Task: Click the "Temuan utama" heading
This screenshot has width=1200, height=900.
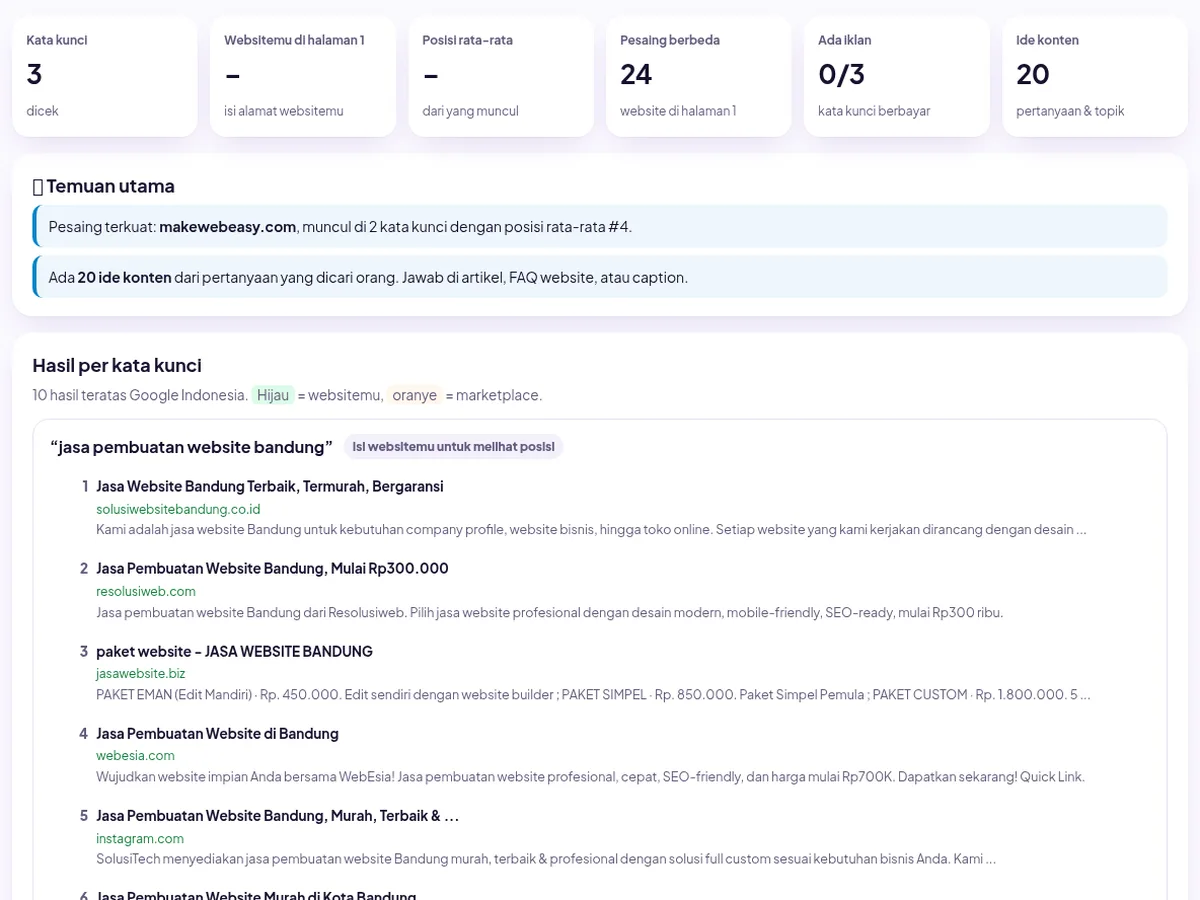Action: (x=104, y=186)
